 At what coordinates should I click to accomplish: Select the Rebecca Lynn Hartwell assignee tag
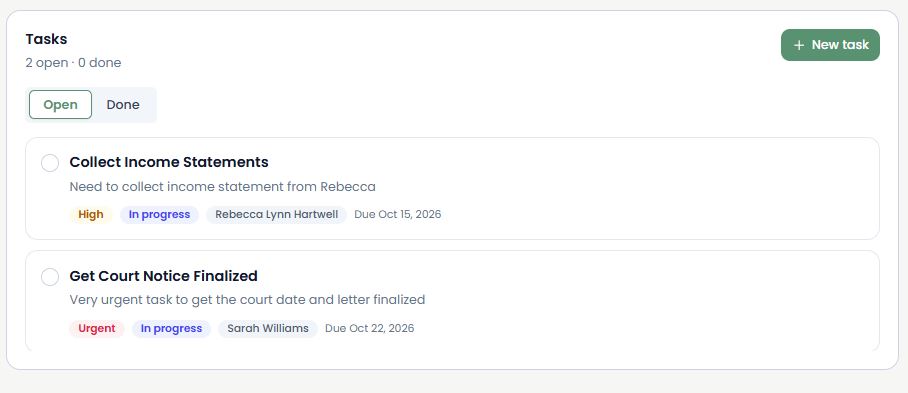coord(276,215)
